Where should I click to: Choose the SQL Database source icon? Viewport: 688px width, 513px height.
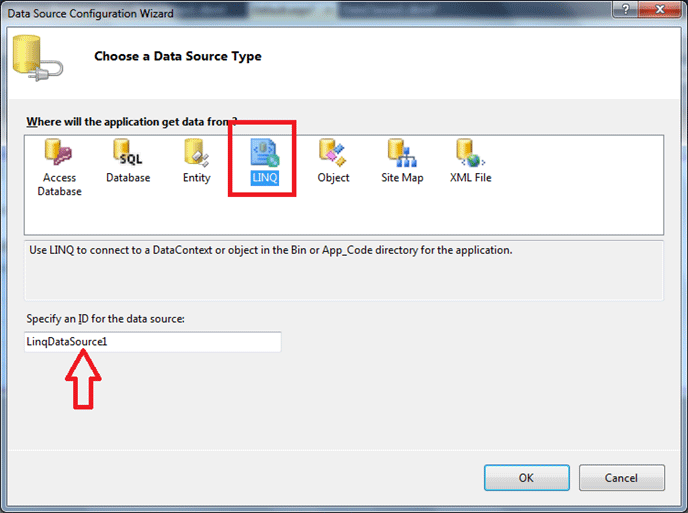coord(128,152)
